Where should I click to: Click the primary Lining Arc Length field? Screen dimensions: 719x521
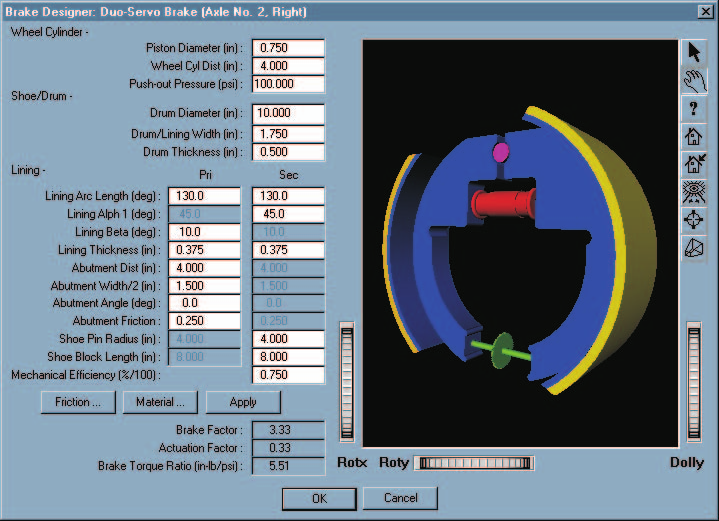pos(205,196)
